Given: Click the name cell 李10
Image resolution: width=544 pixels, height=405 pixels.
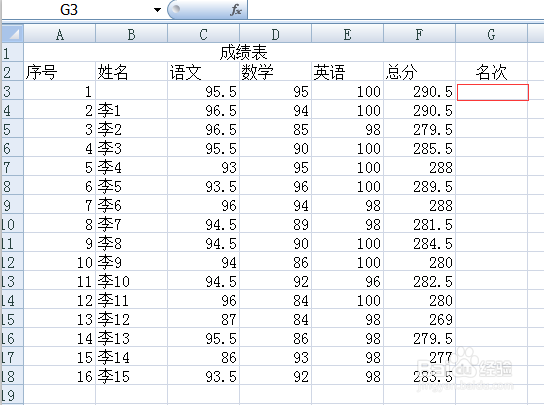Looking at the screenshot, I should [131, 280].
